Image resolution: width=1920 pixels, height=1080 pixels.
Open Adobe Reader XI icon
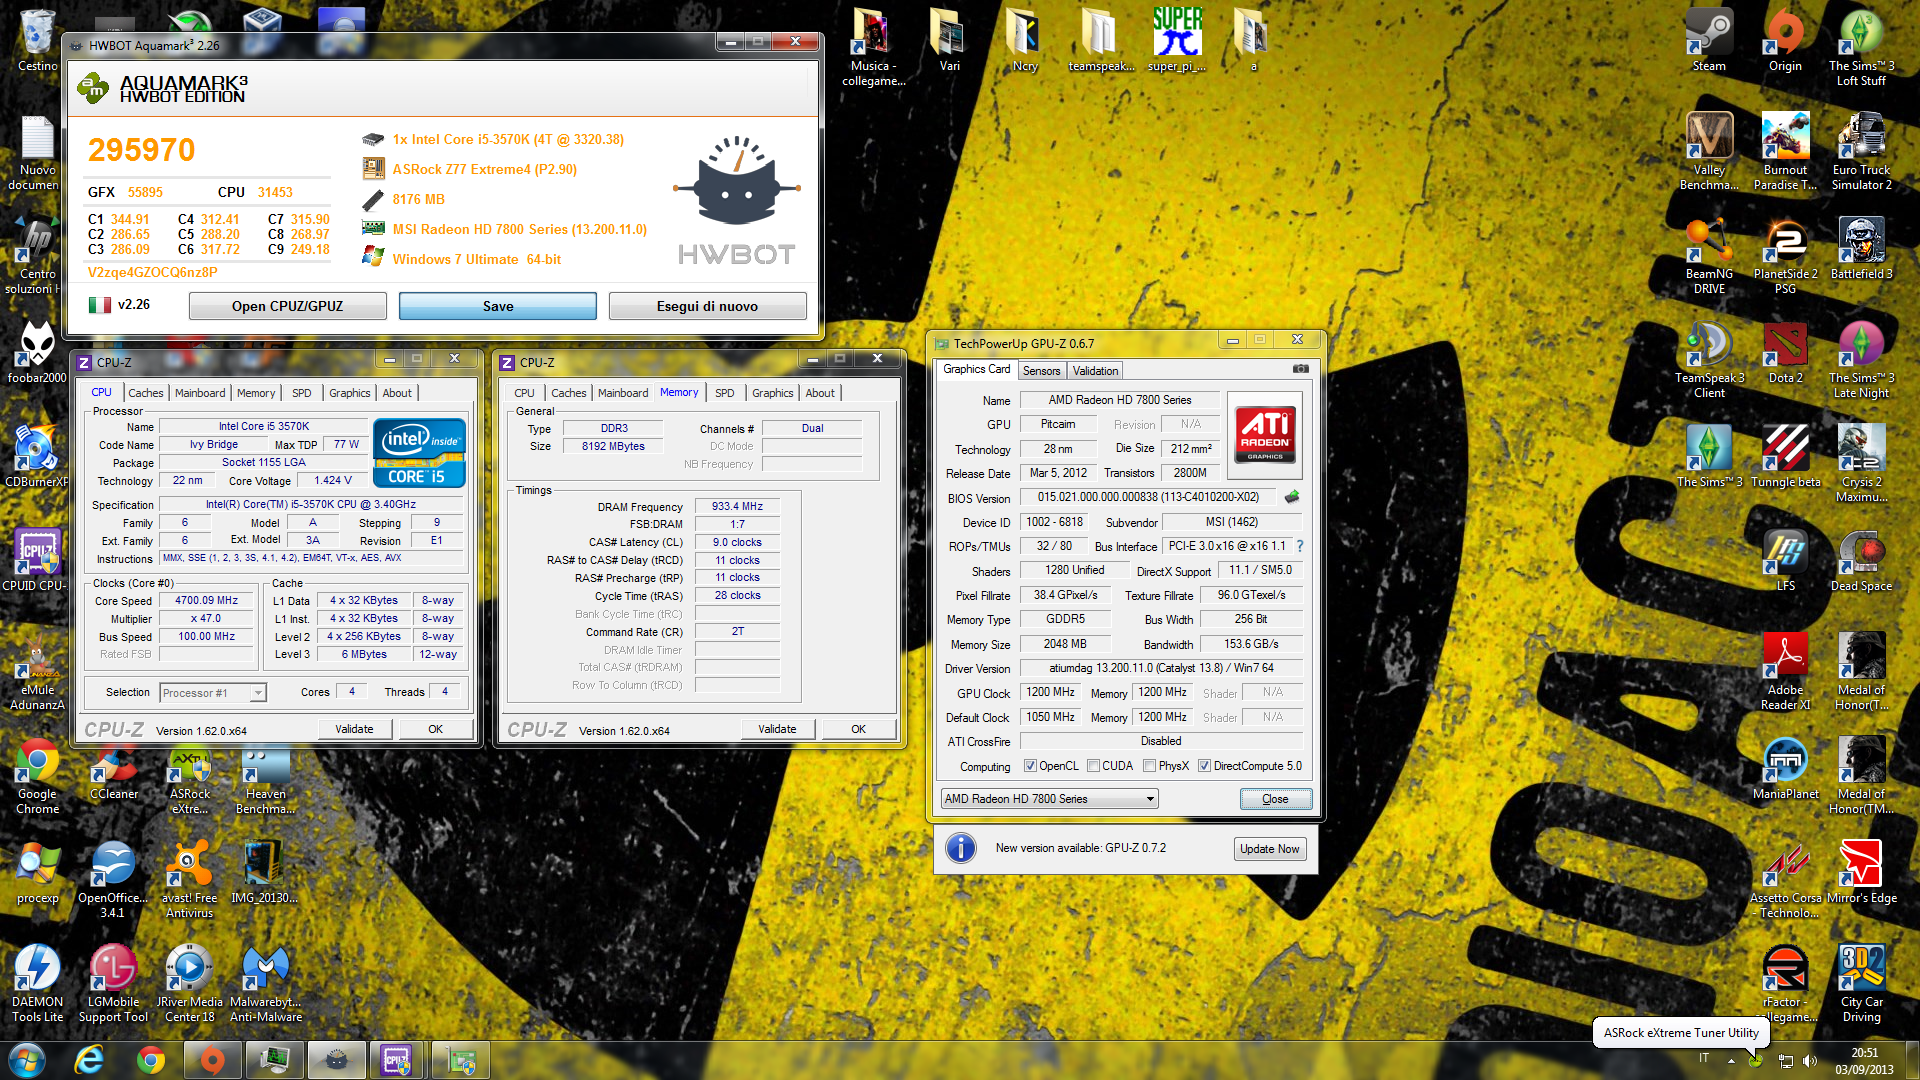point(1785,671)
